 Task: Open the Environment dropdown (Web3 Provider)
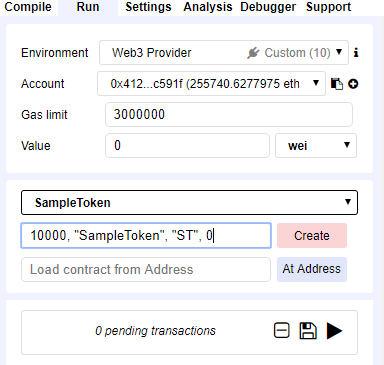coord(224,53)
